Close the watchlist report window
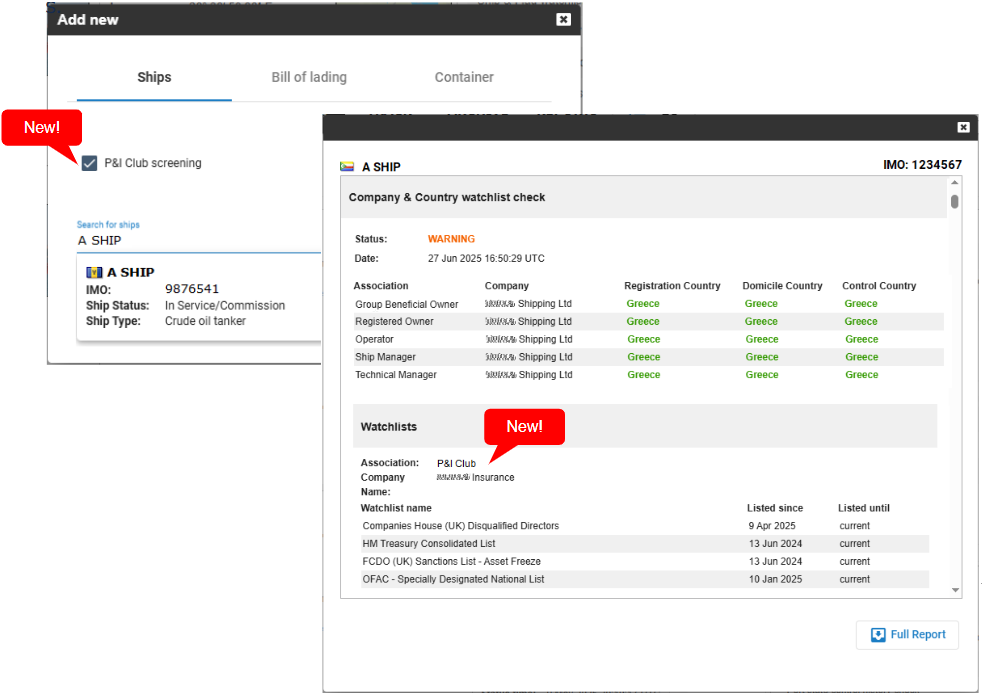The height and width of the screenshot is (697, 984). [x=963, y=127]
